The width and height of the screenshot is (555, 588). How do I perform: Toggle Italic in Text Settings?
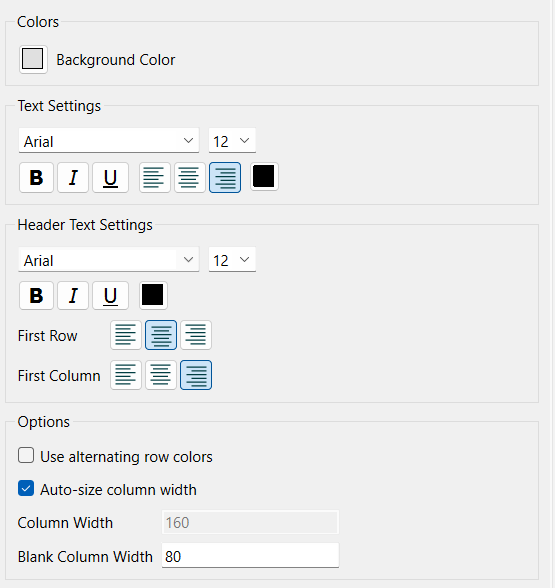[73, 177]
